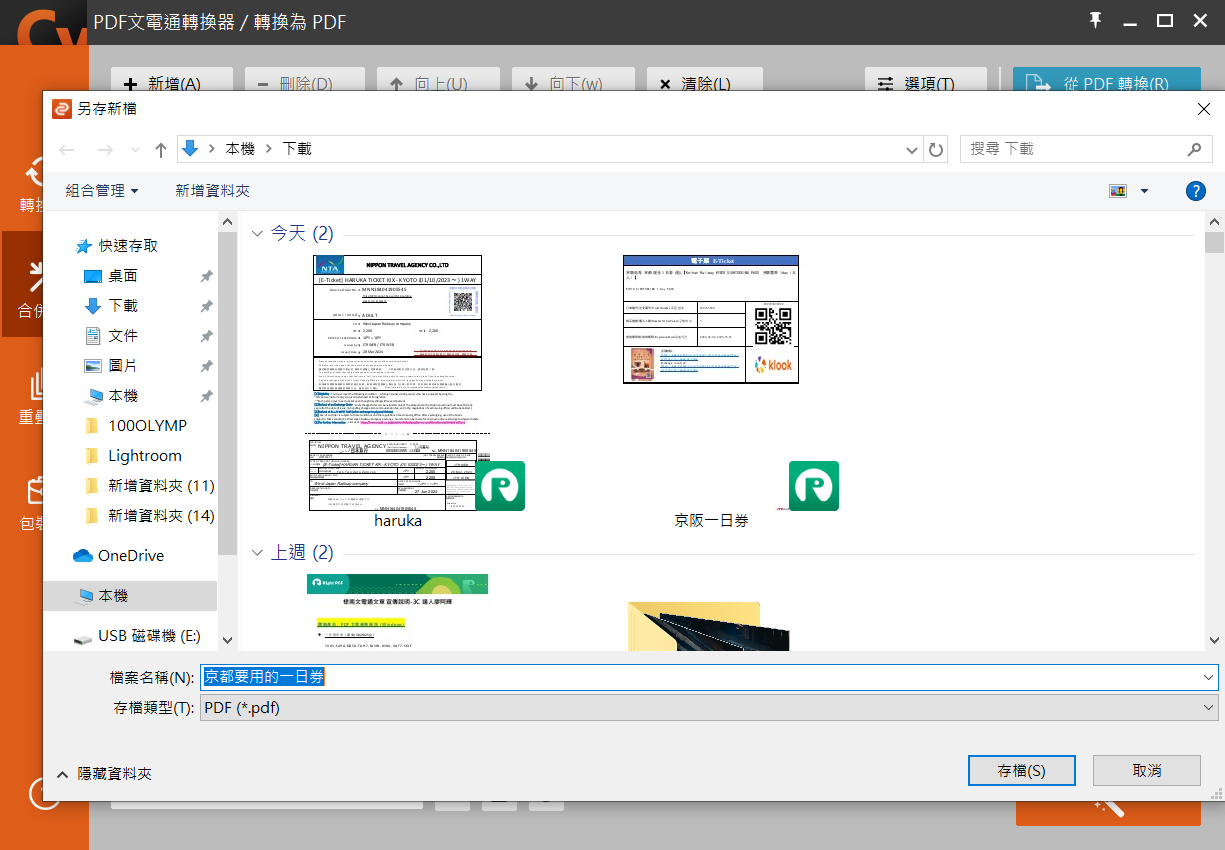
Task: Click the 取消 button
Action: pos(1146,770)
